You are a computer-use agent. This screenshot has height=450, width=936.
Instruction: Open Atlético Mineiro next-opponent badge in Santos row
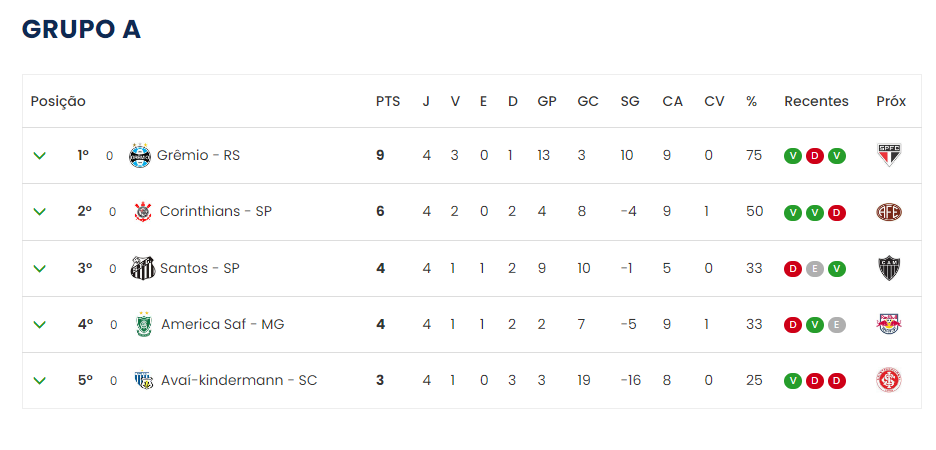click(889, 268)
